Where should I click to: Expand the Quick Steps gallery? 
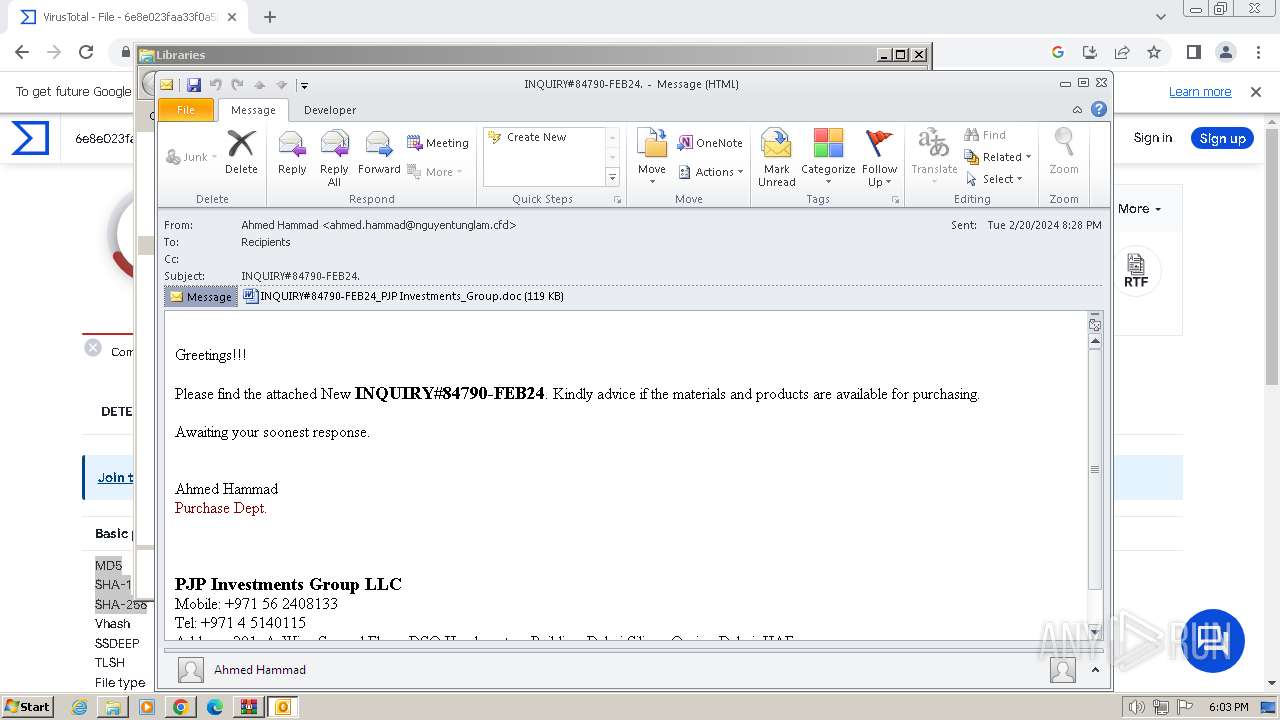click(613, 178)
